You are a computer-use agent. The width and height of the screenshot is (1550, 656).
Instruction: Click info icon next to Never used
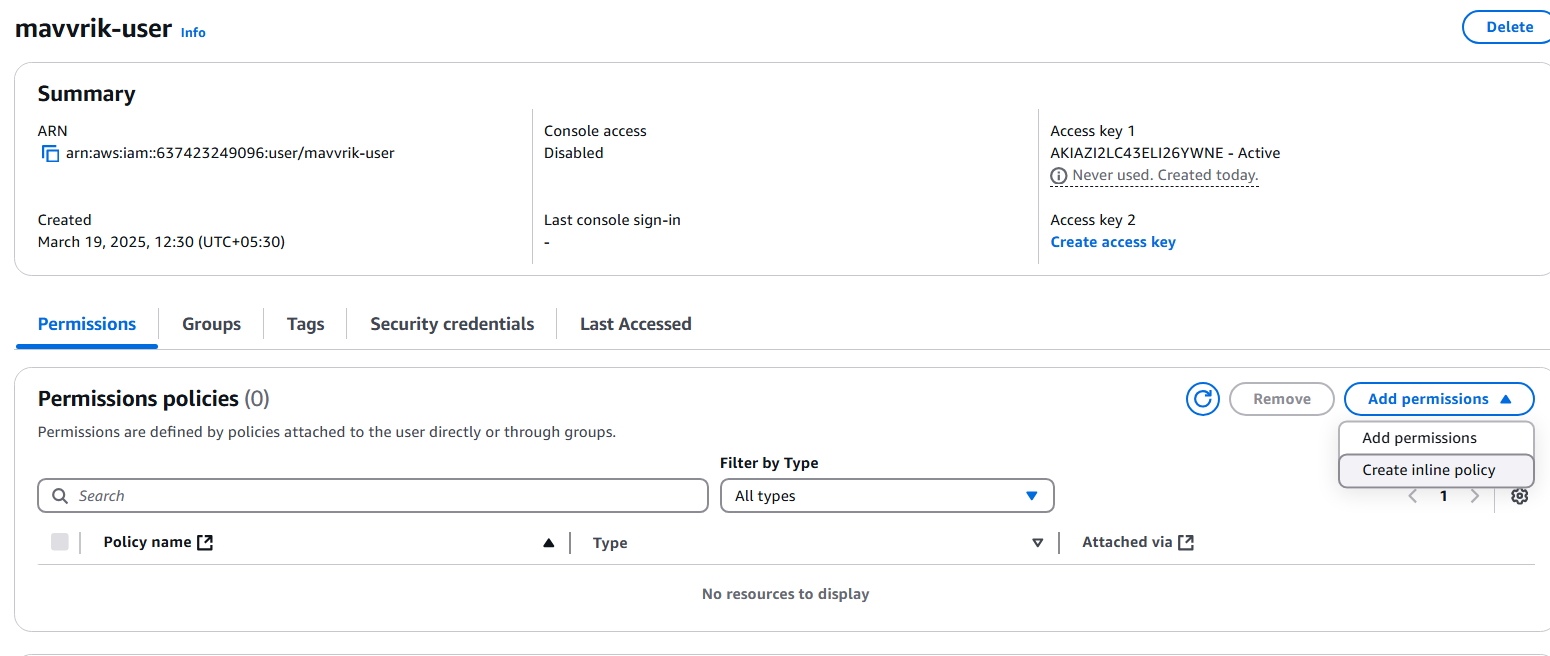1058,176
